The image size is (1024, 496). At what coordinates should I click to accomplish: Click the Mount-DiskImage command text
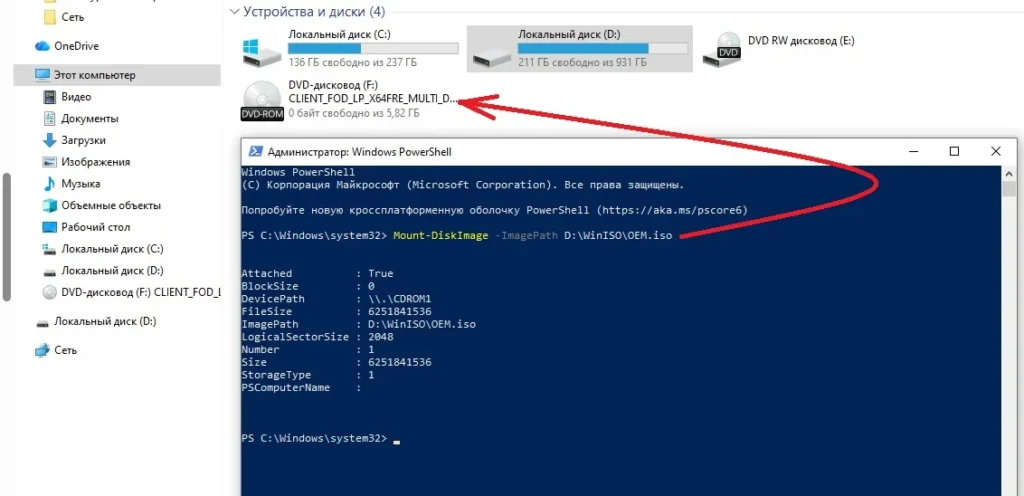pos(440,236)
